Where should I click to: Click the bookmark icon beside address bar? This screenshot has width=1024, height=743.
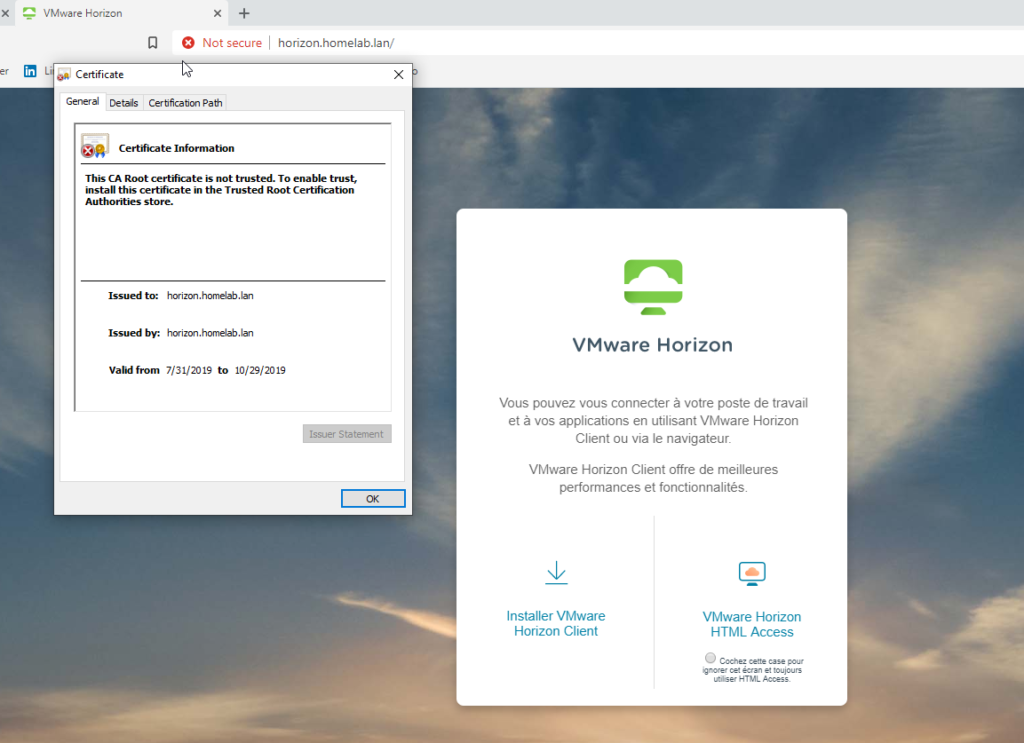(x=152, y=42)
